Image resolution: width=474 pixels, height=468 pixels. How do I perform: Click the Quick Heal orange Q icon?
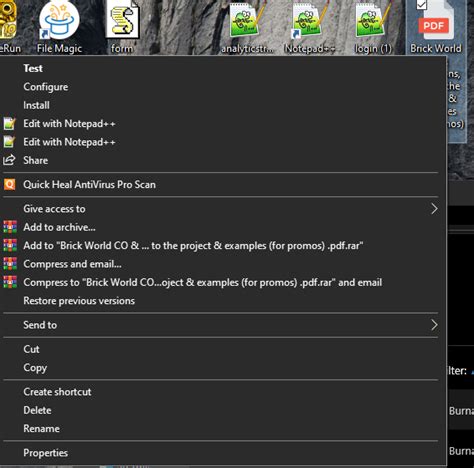(9, 184)
